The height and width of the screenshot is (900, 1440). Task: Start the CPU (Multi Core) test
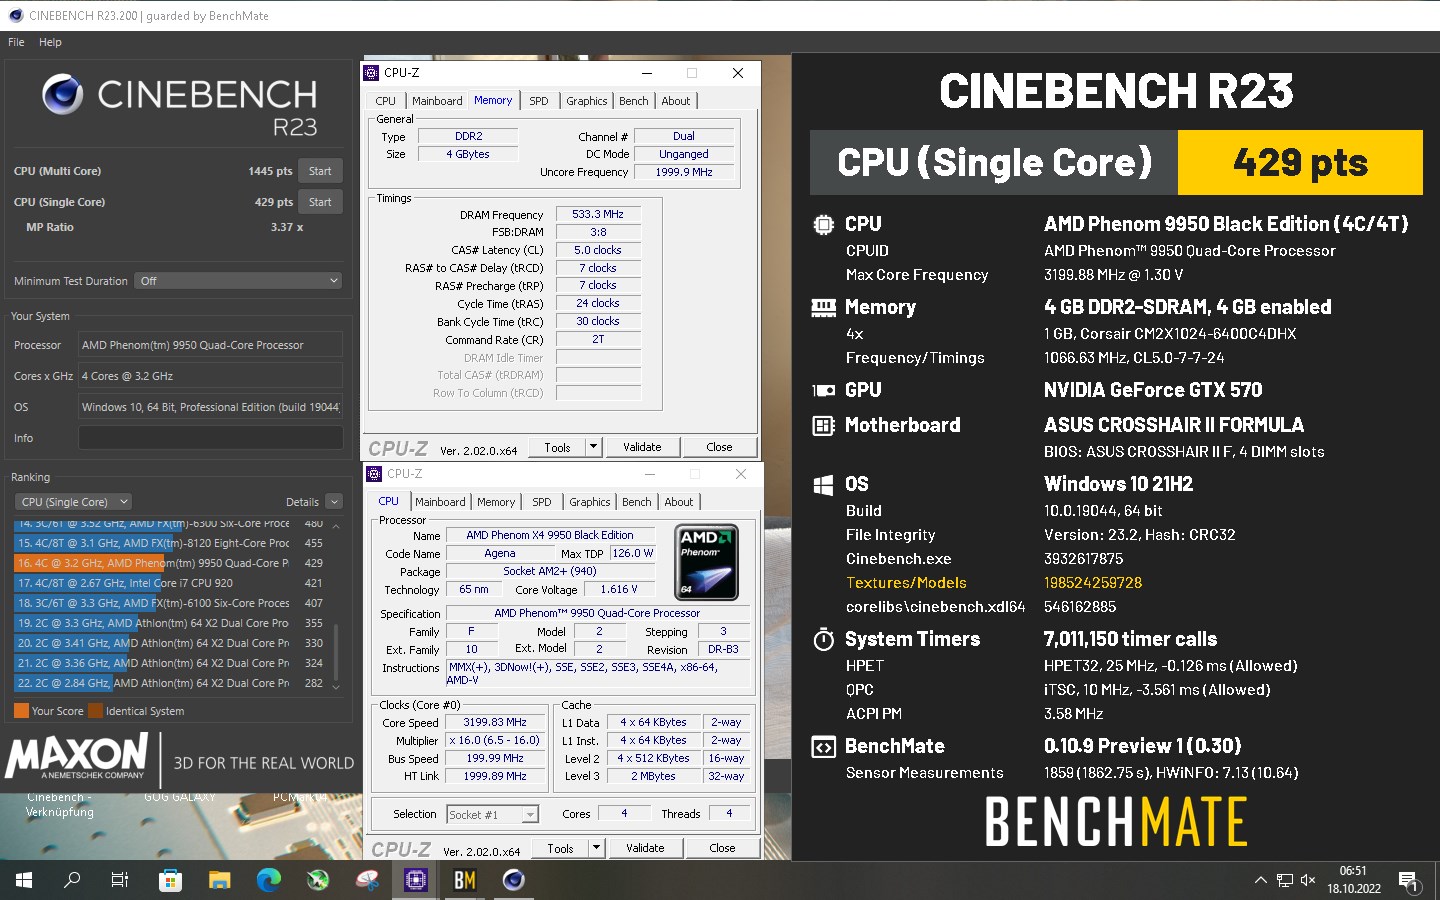point(320,171)
